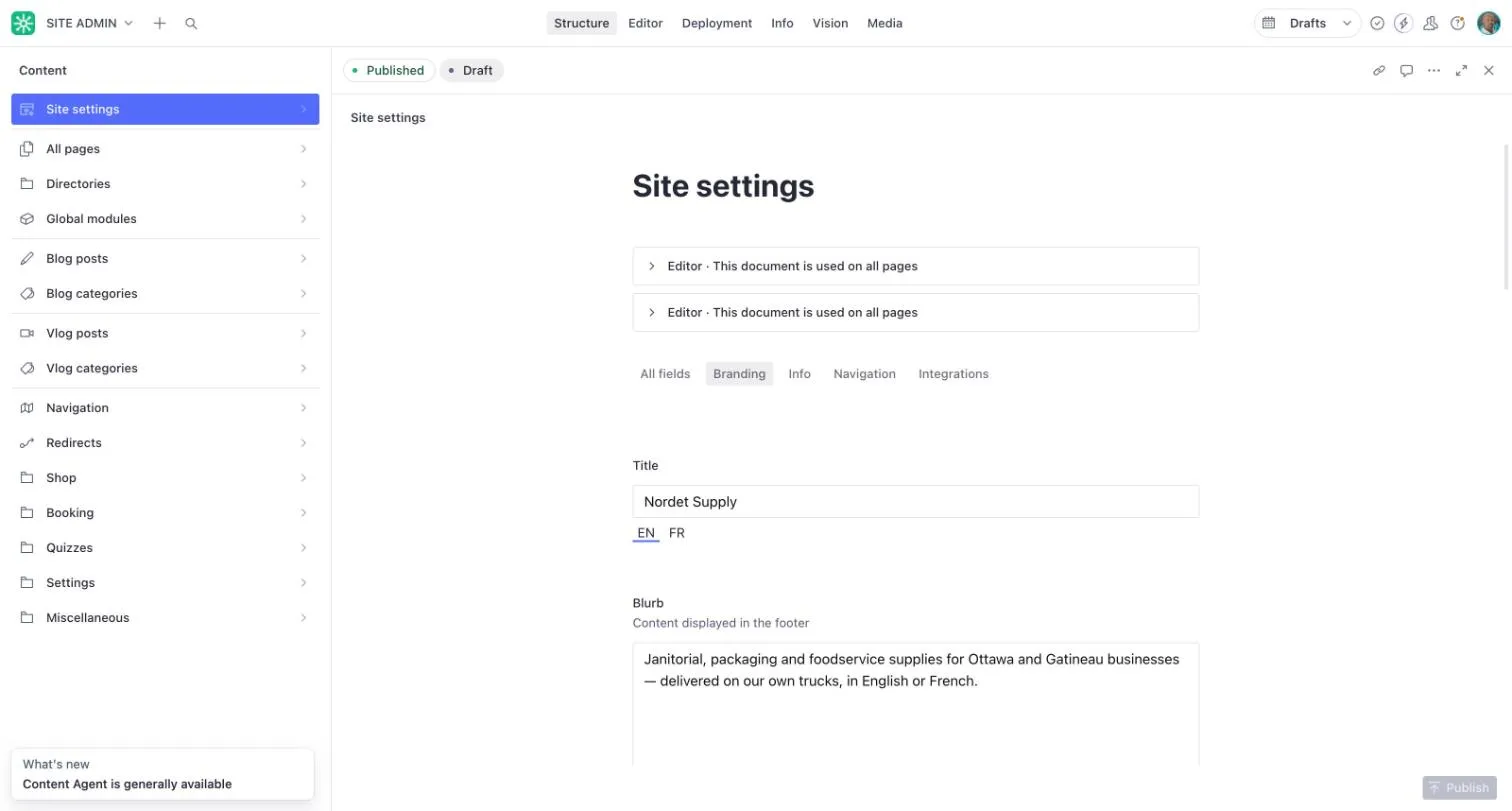Switch to the Editor tool tab

tap(645, 23)
